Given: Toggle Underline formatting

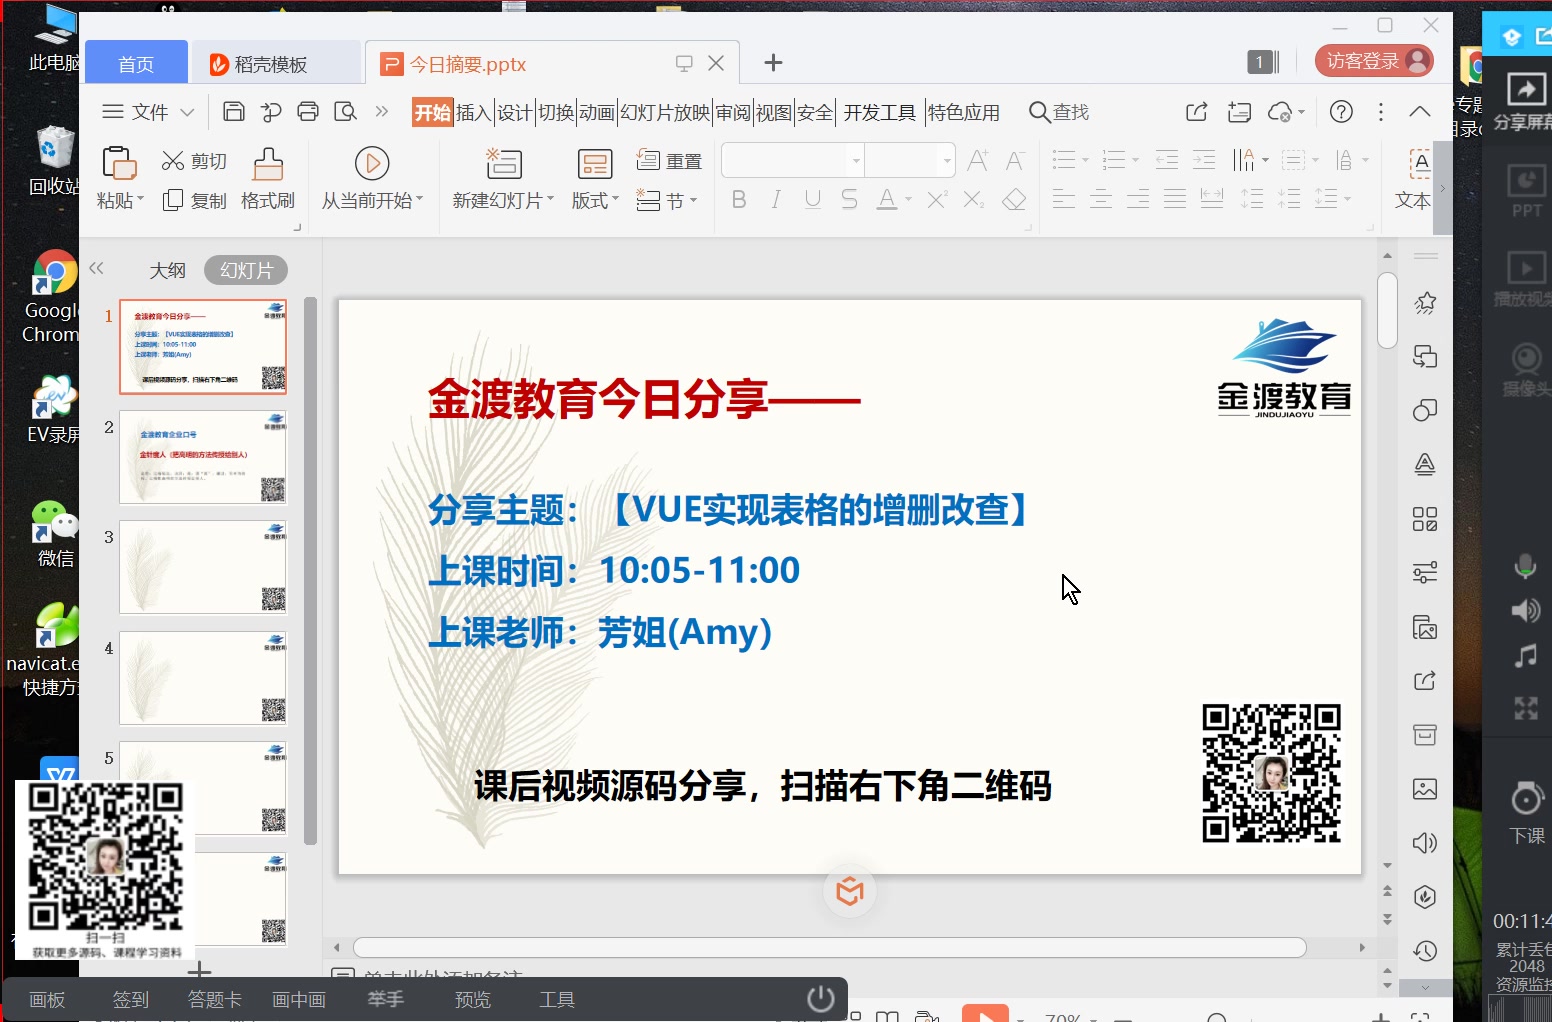Looking at the screenshot, I should pos(813,200).
